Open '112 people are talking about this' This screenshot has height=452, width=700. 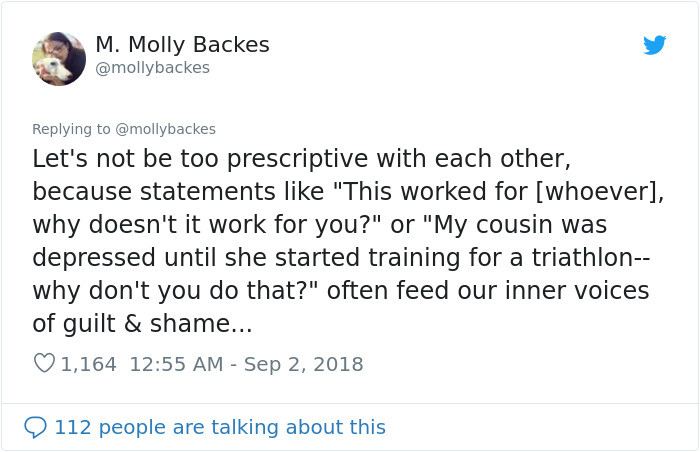click(220, 427)
